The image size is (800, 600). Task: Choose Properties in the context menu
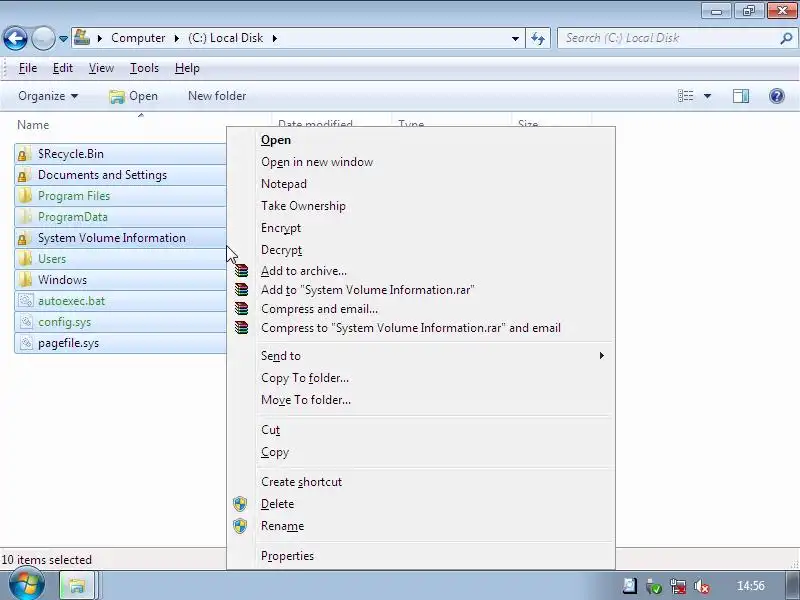pos(421,556)
